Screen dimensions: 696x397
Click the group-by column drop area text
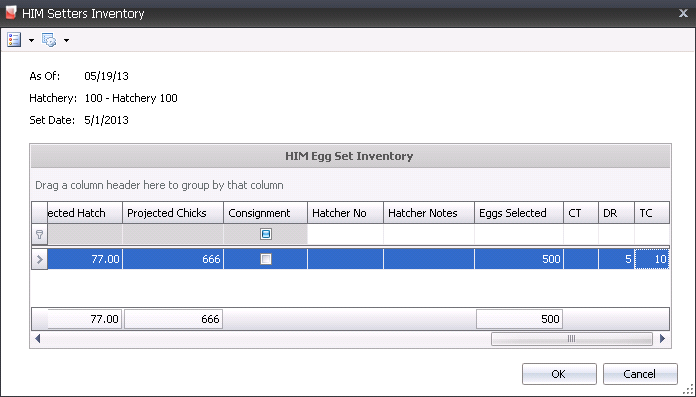159,185
